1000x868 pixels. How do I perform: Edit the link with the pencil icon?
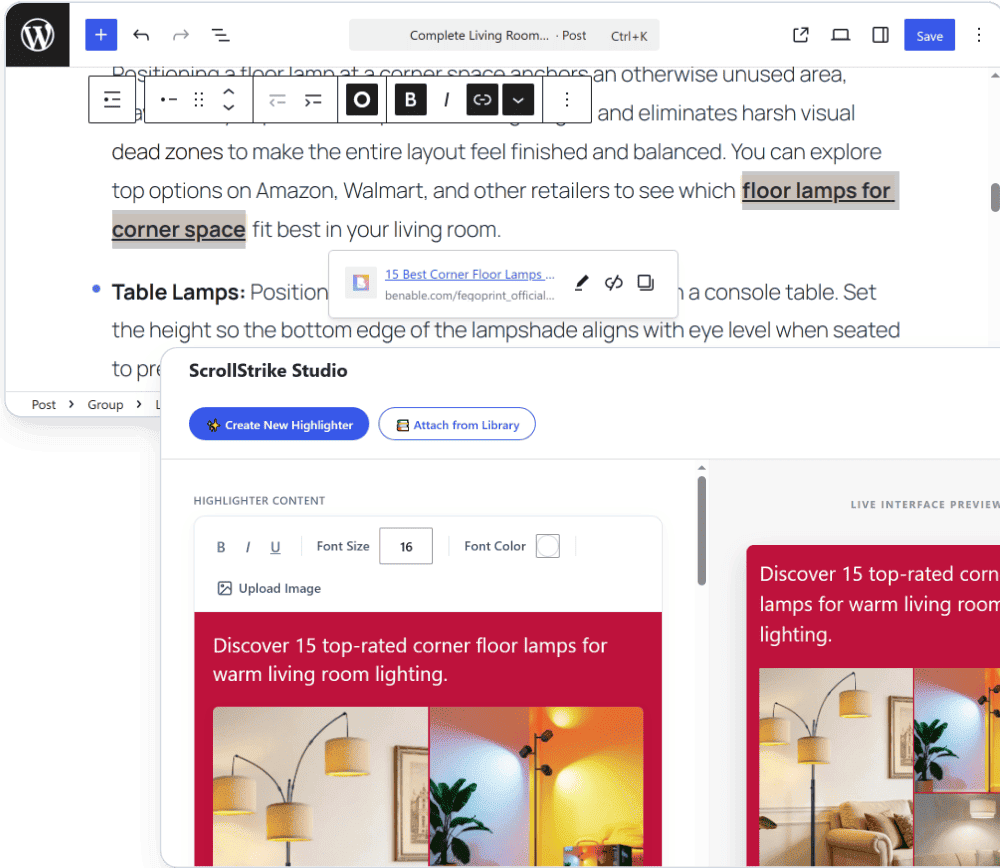pos(581,283)
